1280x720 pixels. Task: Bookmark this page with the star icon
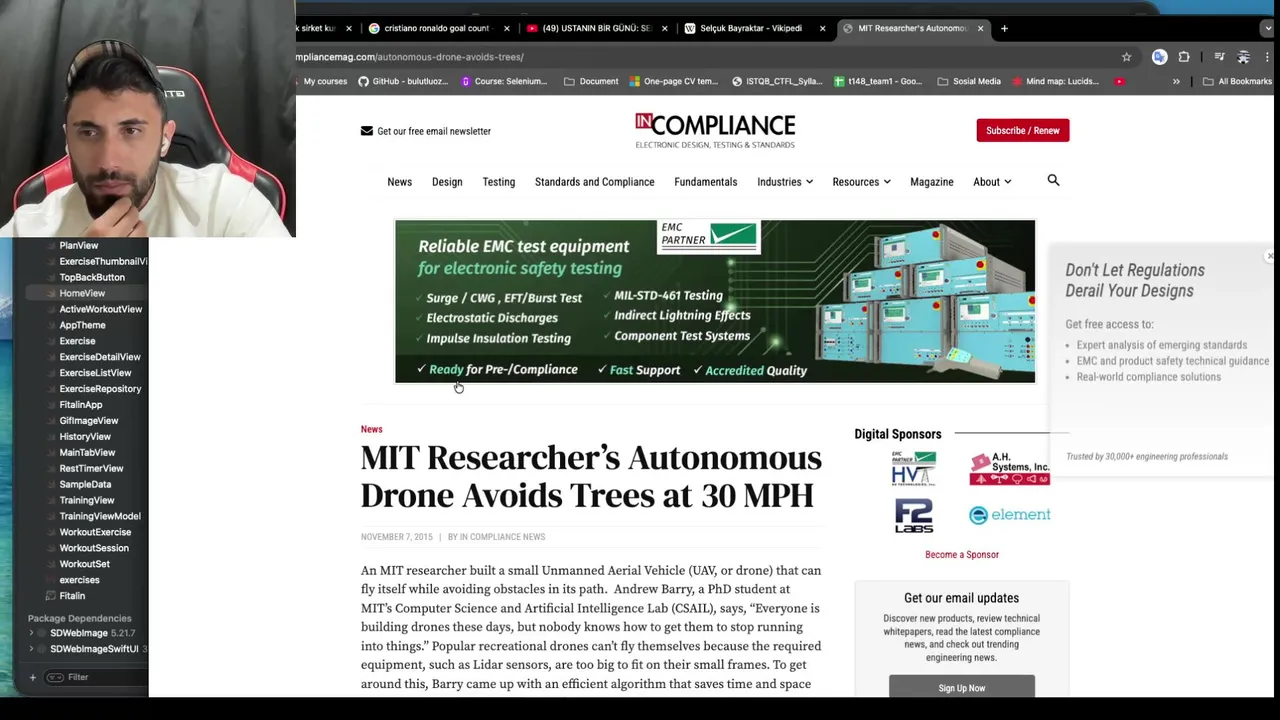coord(1126,57)
